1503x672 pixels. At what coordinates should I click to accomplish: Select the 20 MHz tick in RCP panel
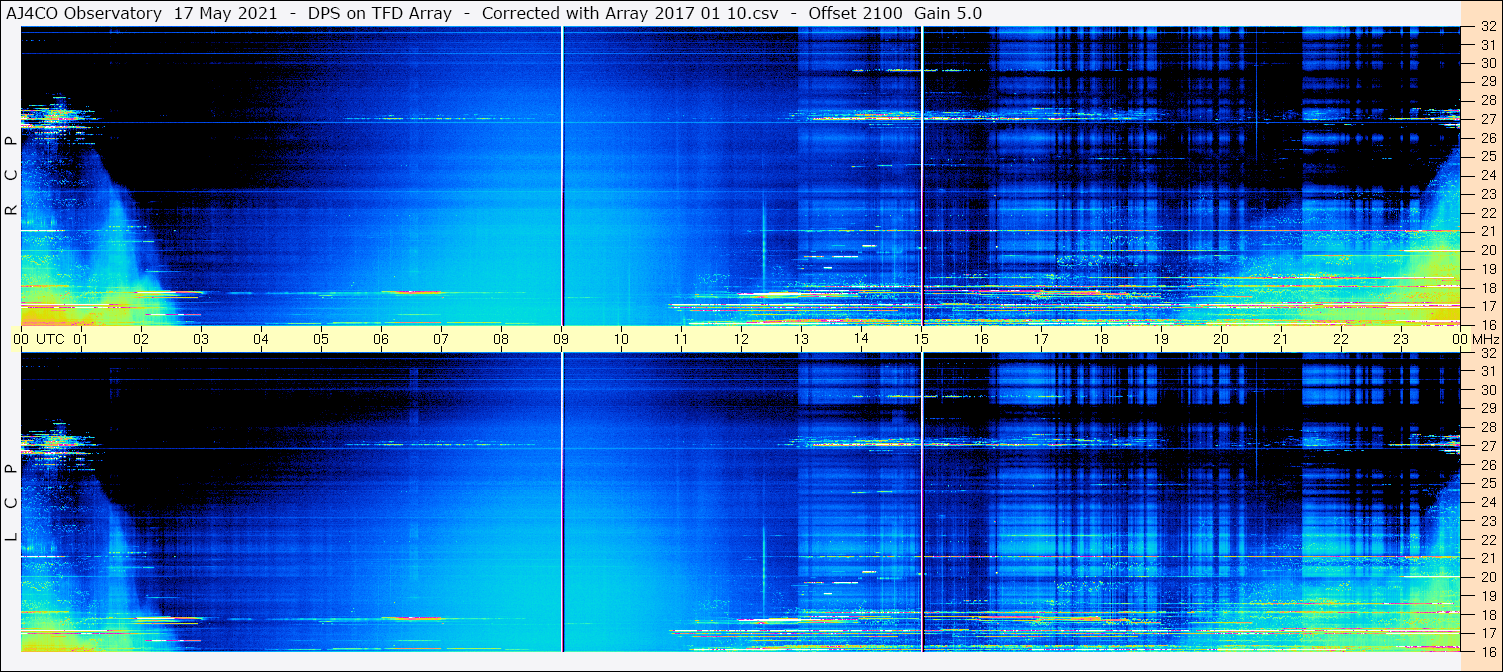[x=1486, y=250]
